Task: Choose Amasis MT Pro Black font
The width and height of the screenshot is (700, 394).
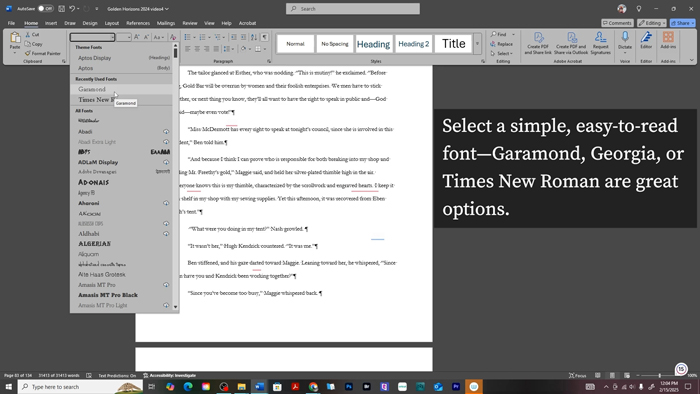Action: pyautogui.click(x=121, y=295)
